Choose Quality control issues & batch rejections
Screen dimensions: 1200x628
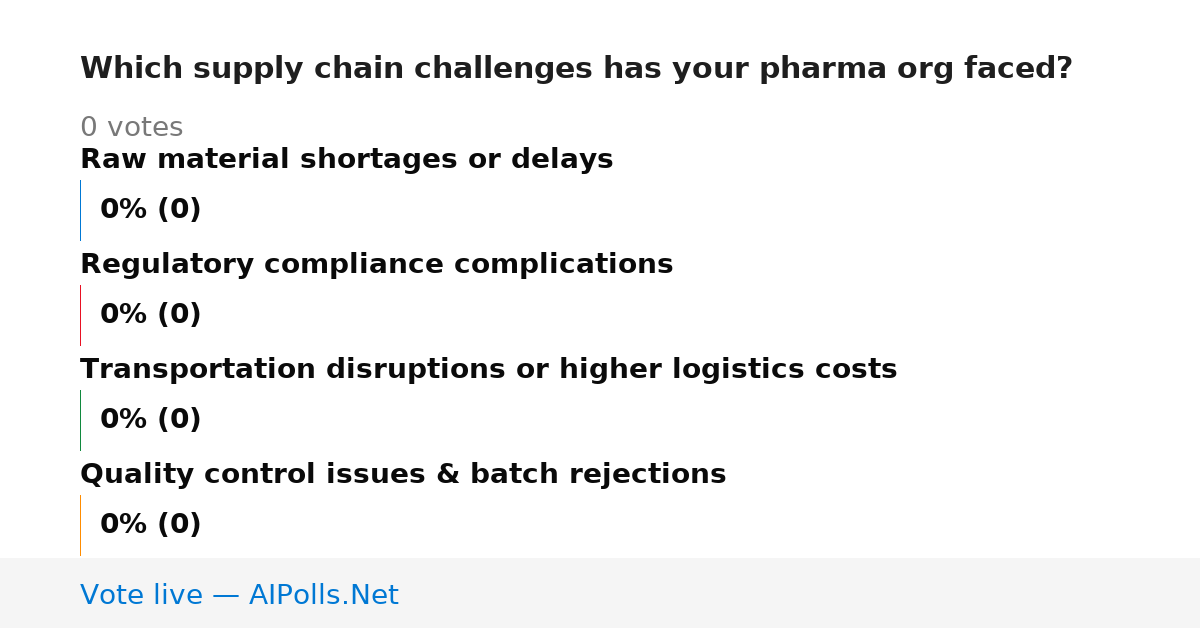[x=403, y=475]
